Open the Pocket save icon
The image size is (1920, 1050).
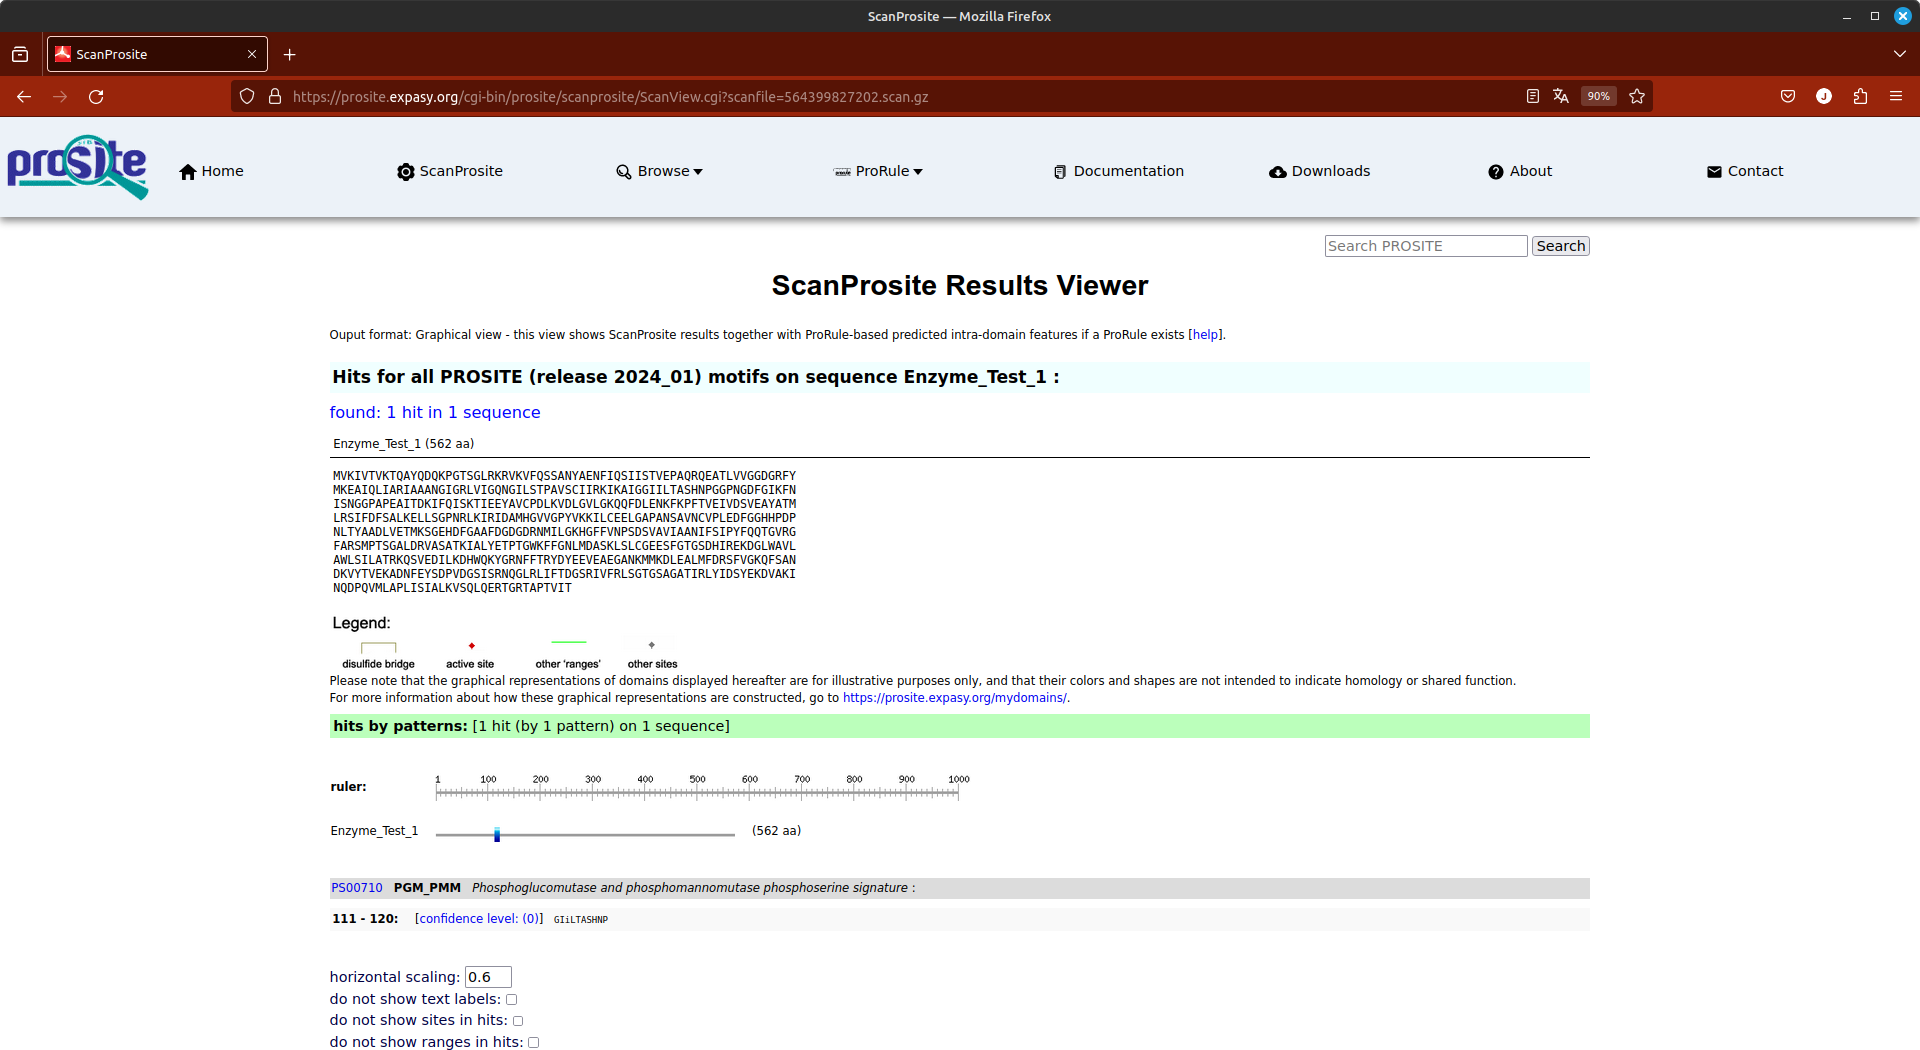(x=1788, y=97)
